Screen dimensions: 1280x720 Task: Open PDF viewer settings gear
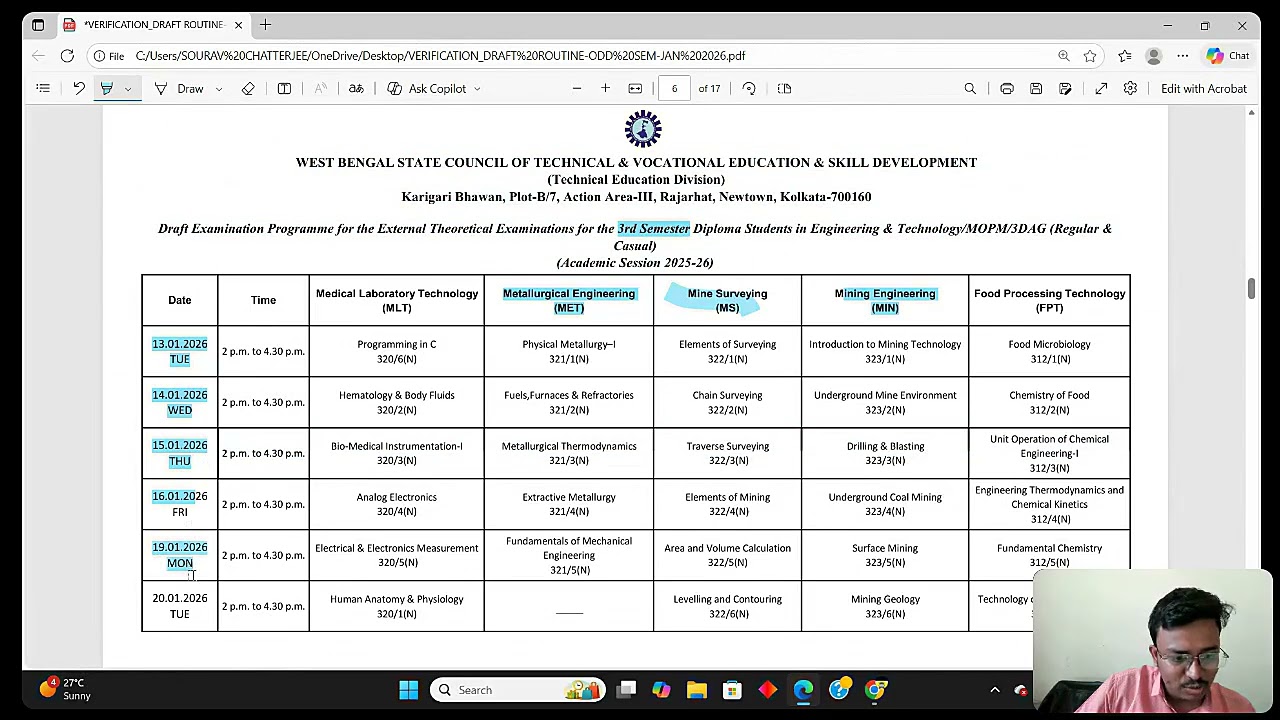point(1130,89)
